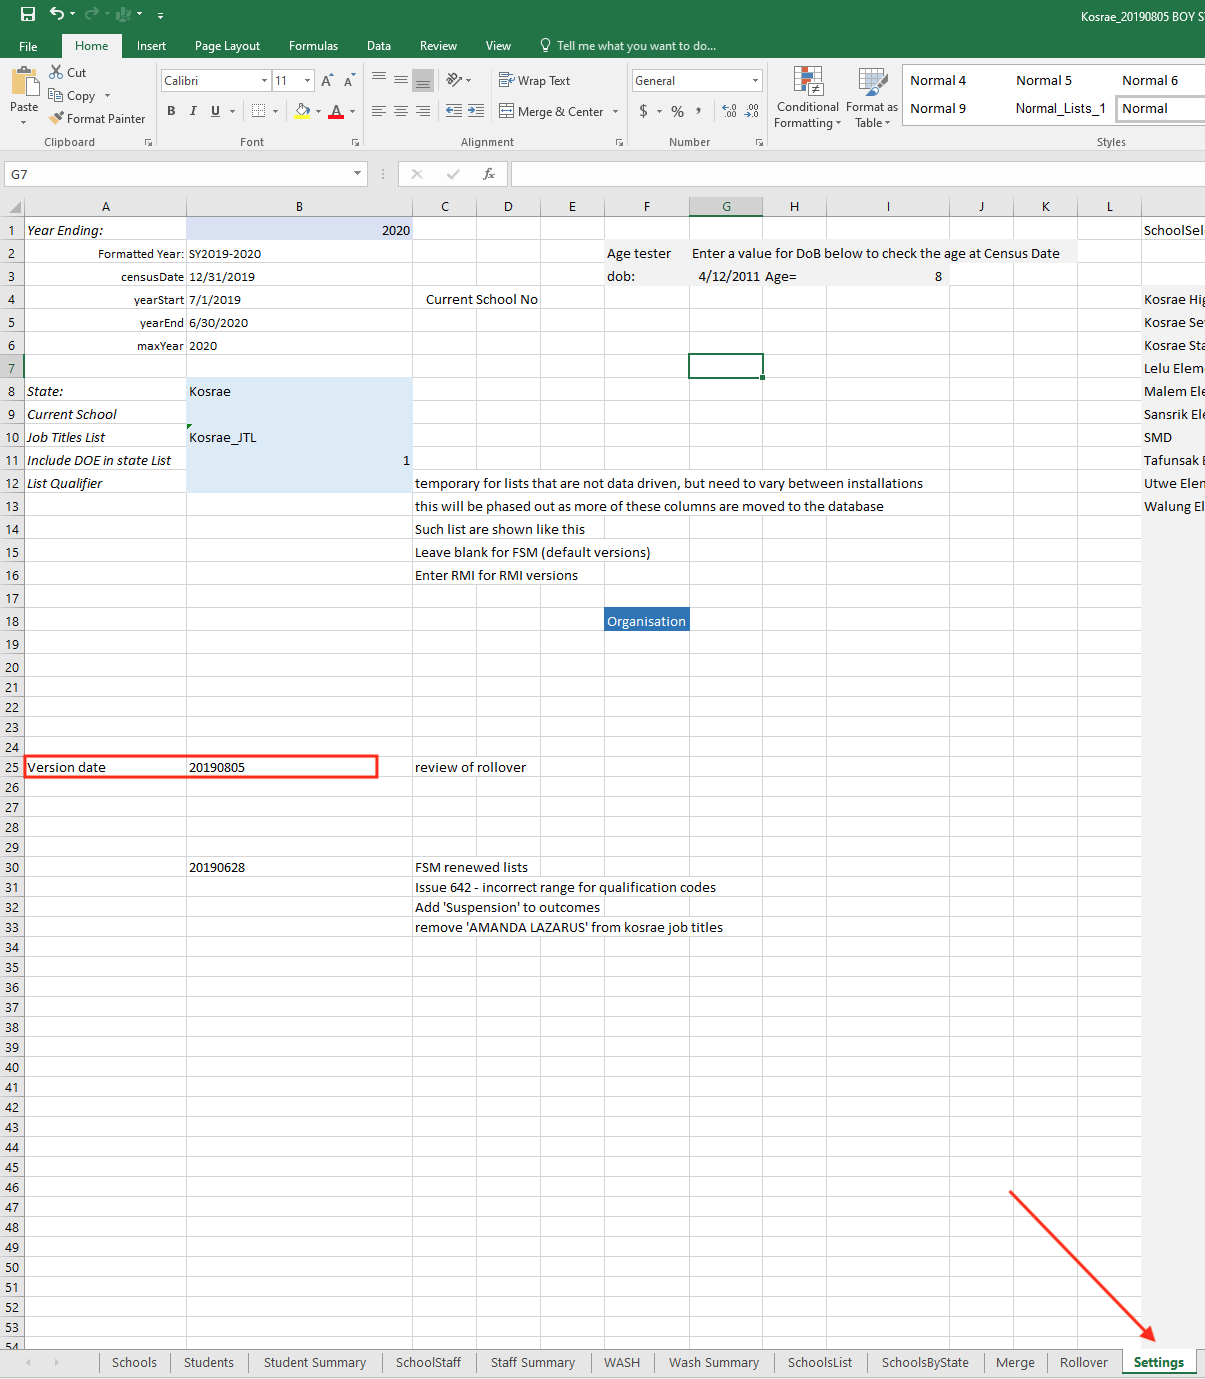This screenshot has width=1205, height=1379.
Task: Open the General number format dropdown
Action: pyautogui.click(x=755, y=81)
